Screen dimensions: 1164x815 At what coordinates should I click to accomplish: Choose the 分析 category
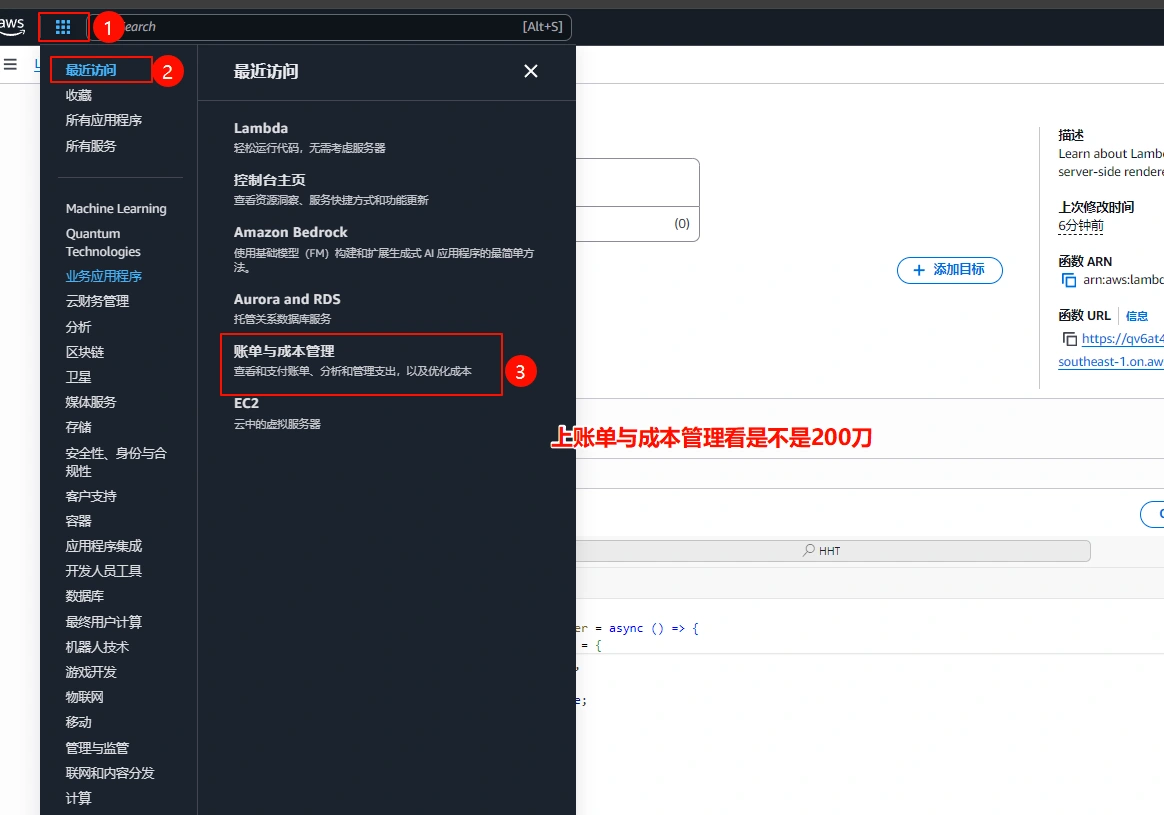pyautogui.click(x=79, y=327)
